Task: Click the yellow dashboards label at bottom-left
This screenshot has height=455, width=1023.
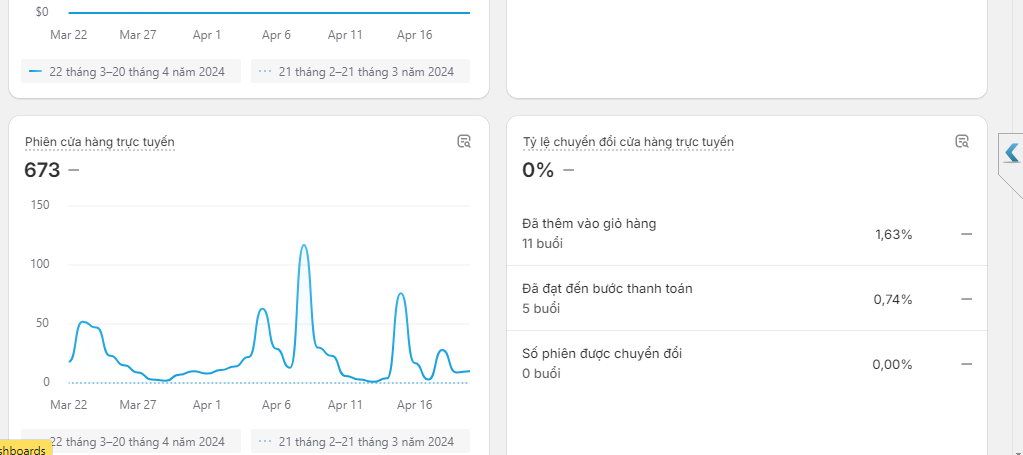Action: pyautogui.click(x=24, y=450)
